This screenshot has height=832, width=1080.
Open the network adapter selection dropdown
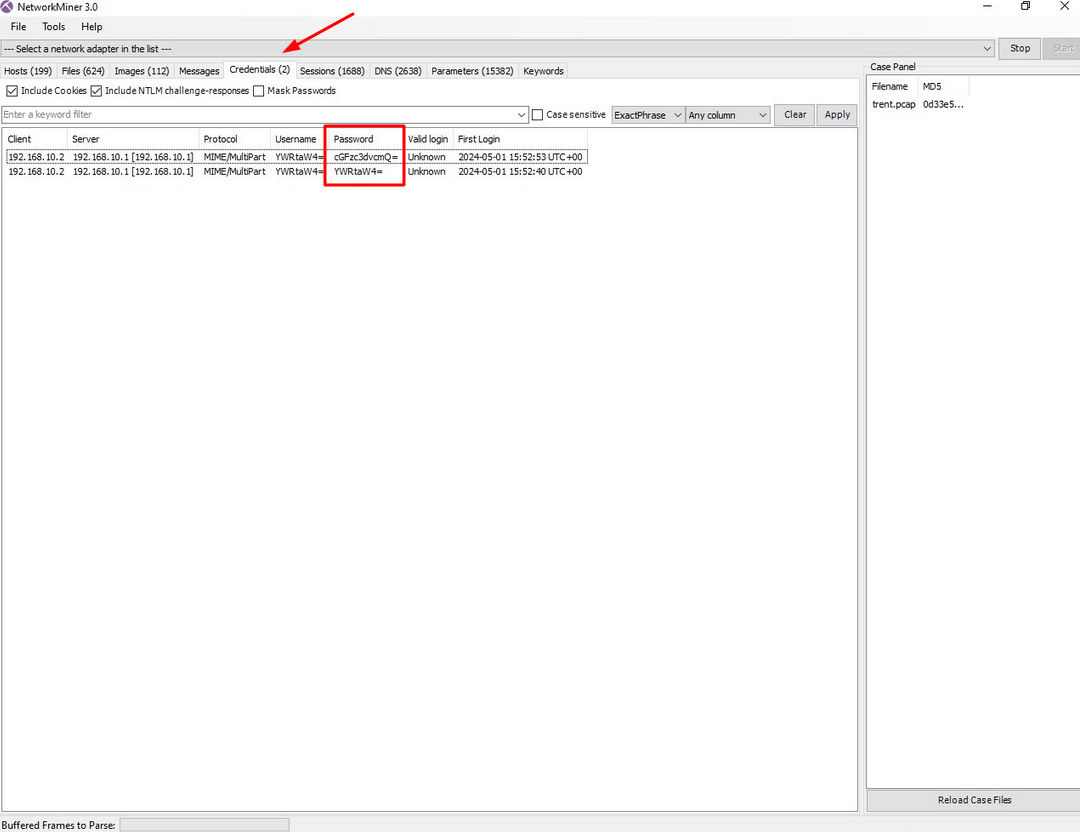pyautogui.click(x=987, y=48)
